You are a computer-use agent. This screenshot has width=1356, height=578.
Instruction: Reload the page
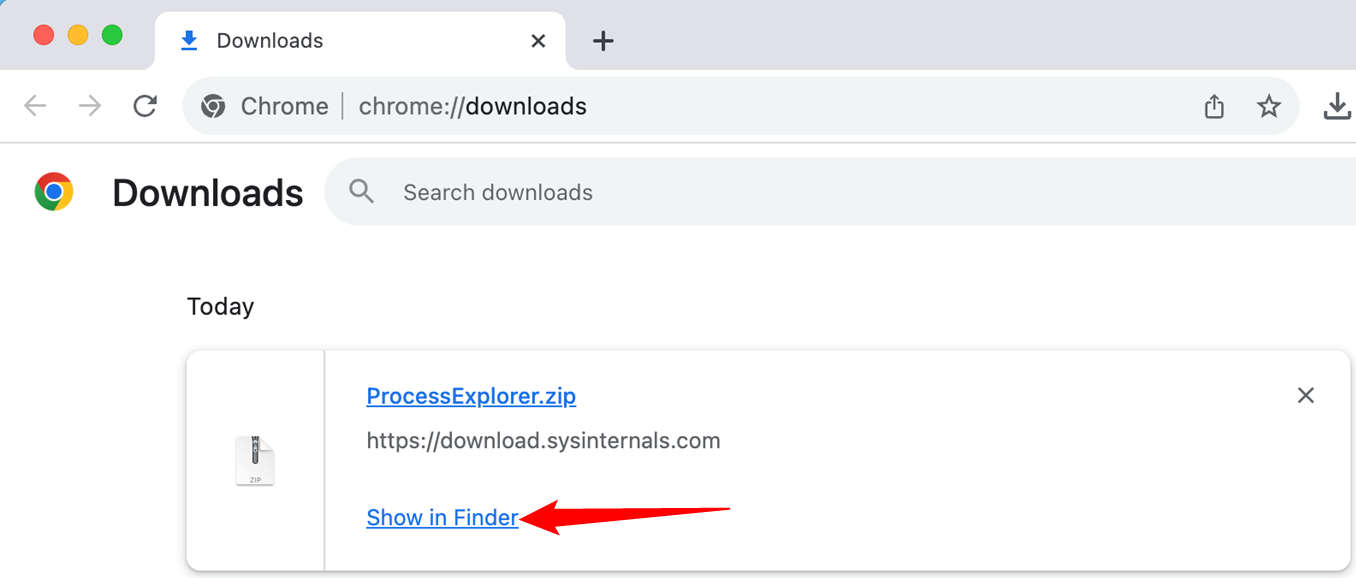pyautogui.click(x=145, y=105)
